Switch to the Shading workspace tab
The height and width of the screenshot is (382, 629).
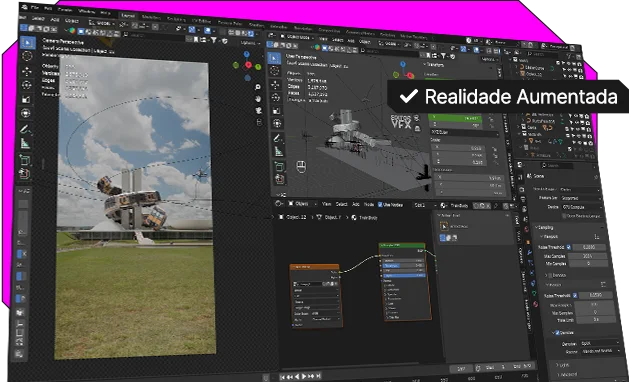[257, 25]
